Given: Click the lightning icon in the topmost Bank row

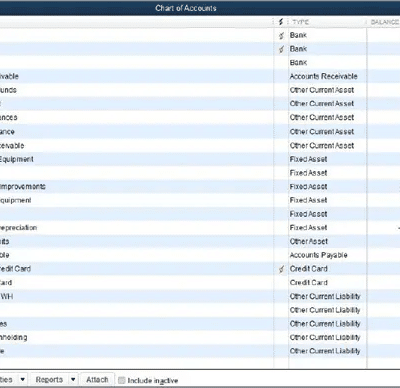Looking at the screenshot, I should pos(281,35).
